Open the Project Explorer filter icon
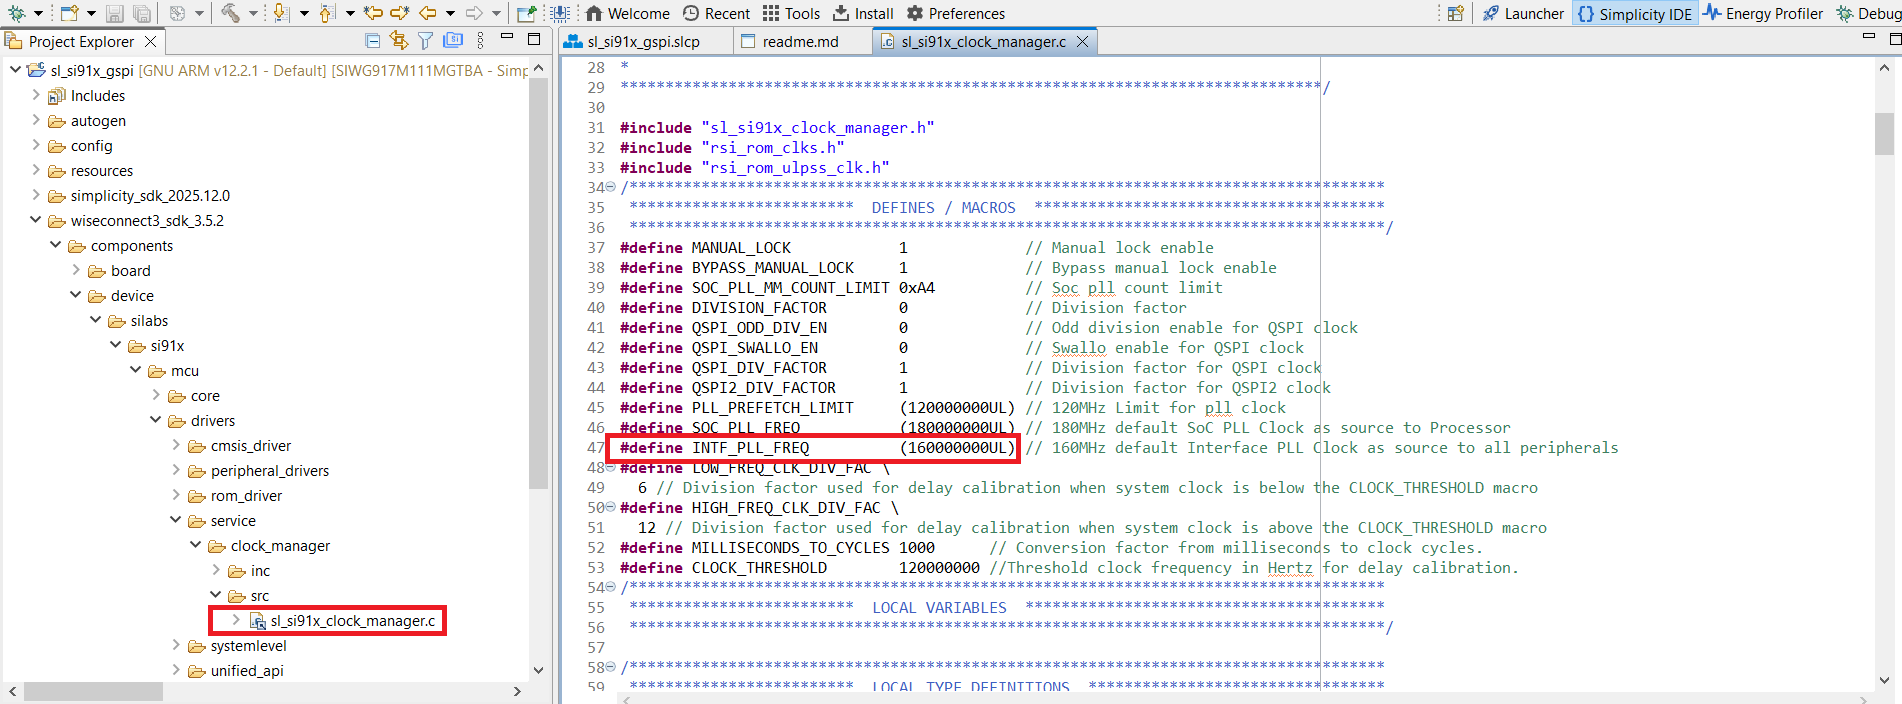This screenshot has height=704, width=1902. tap(425, 41)
